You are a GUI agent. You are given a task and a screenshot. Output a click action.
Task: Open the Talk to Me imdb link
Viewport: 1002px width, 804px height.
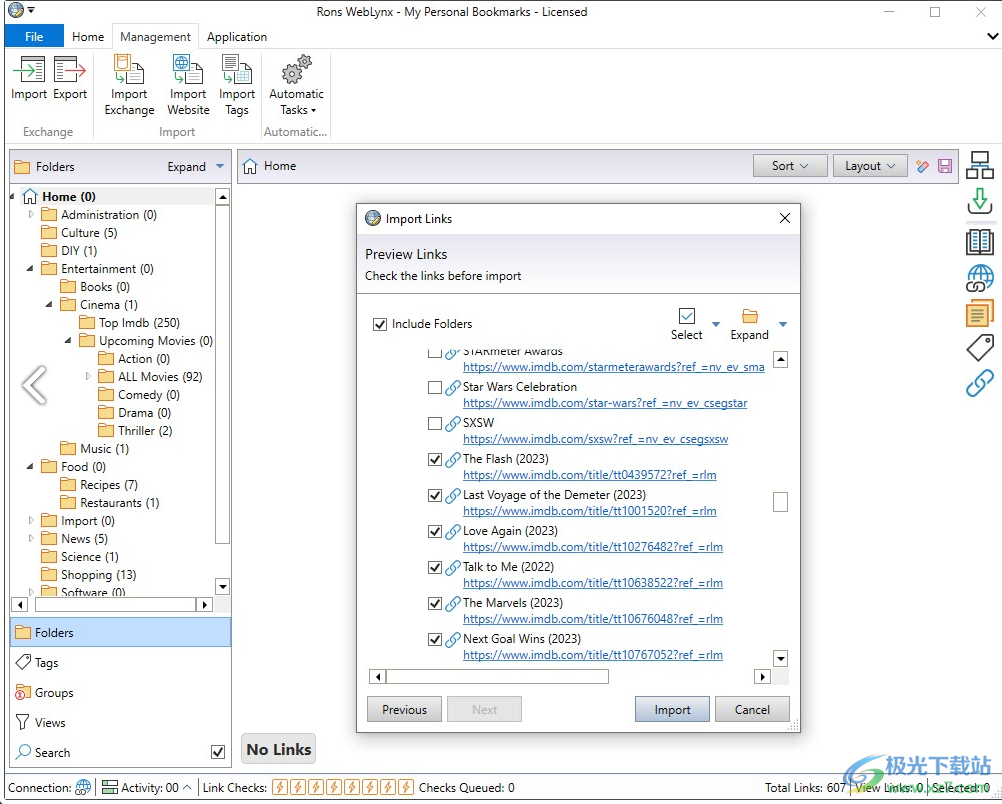(x=592, y=583)
